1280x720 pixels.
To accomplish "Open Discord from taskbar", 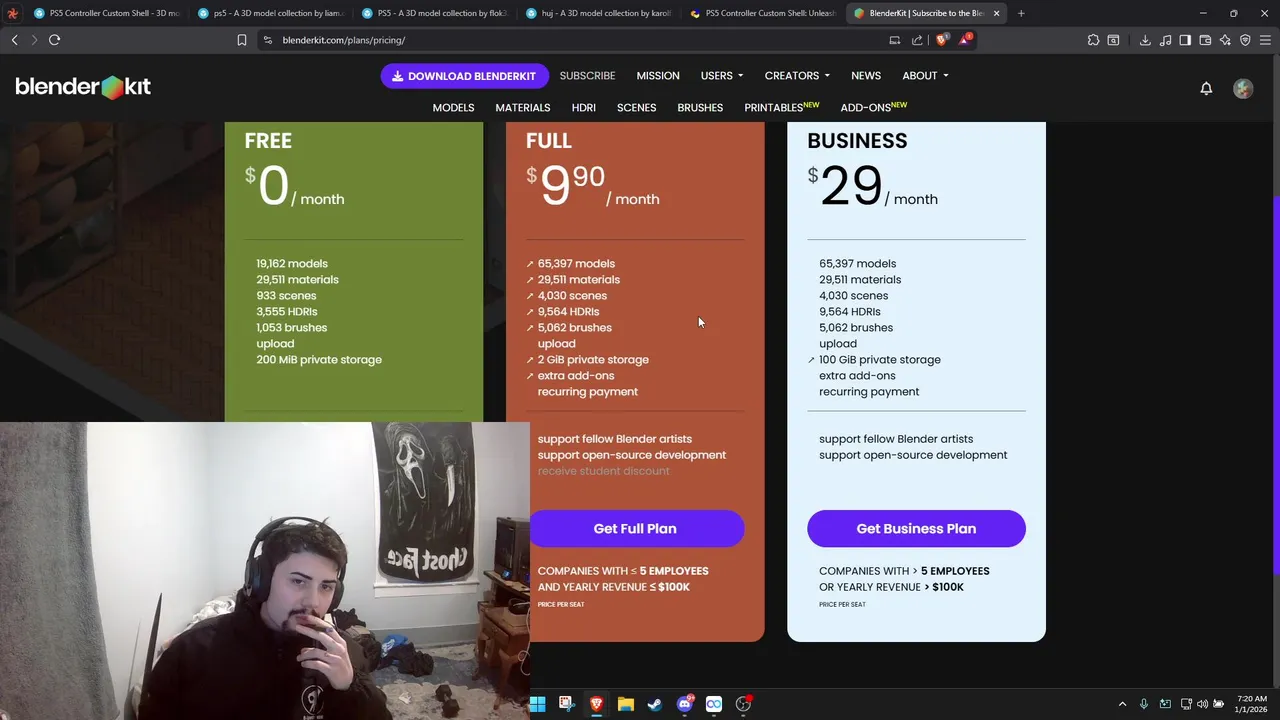I will tap(684, 704).
